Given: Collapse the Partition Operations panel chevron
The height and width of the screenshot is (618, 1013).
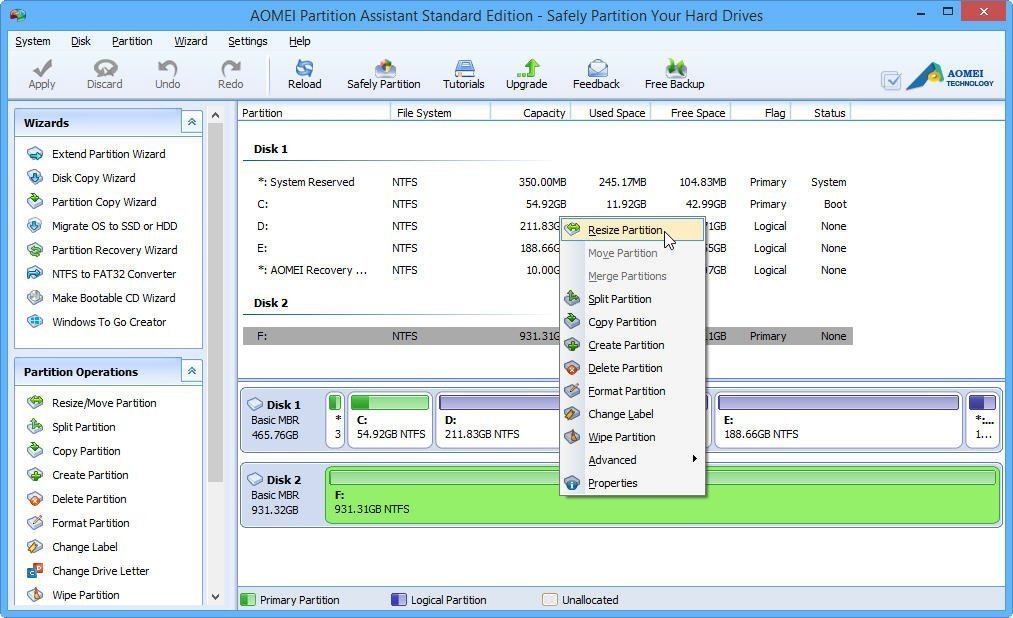Looking at the screenshot, I should [191, 370].
